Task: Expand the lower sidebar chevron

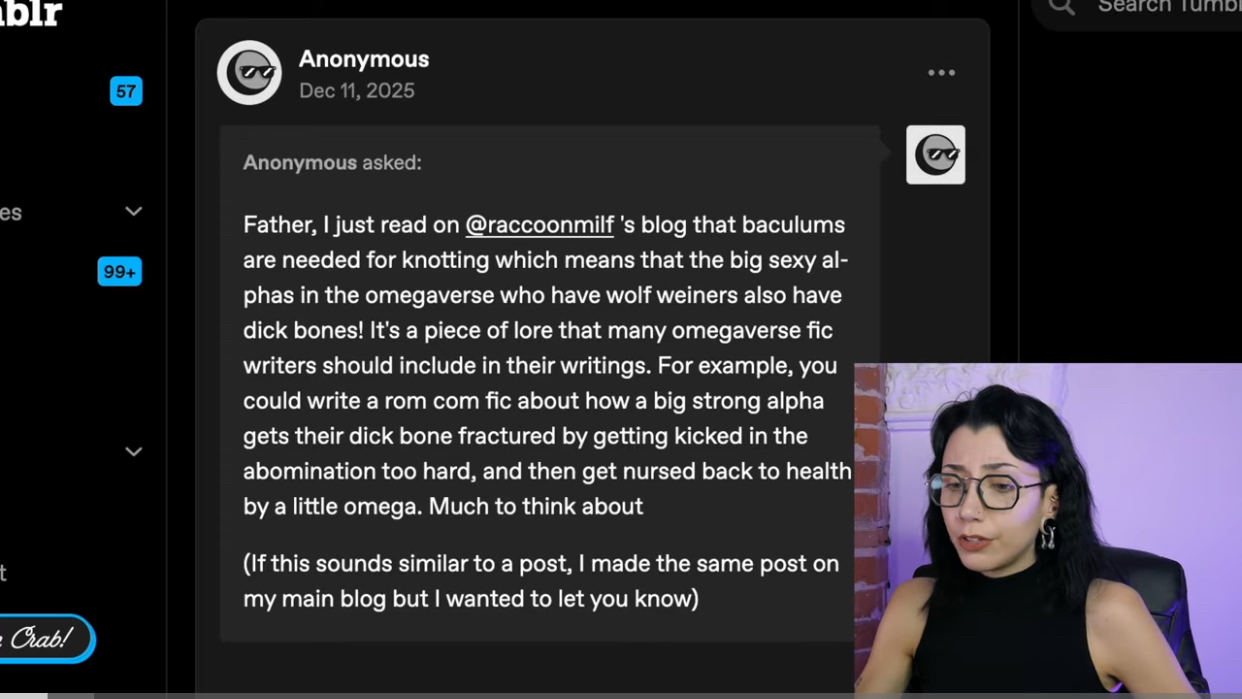Action: pos(133,452)
